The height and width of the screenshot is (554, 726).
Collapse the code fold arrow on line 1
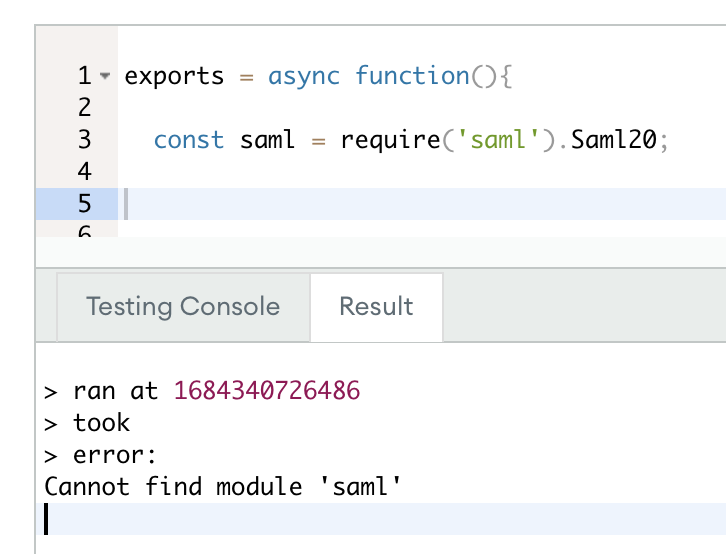coord(106,76)
